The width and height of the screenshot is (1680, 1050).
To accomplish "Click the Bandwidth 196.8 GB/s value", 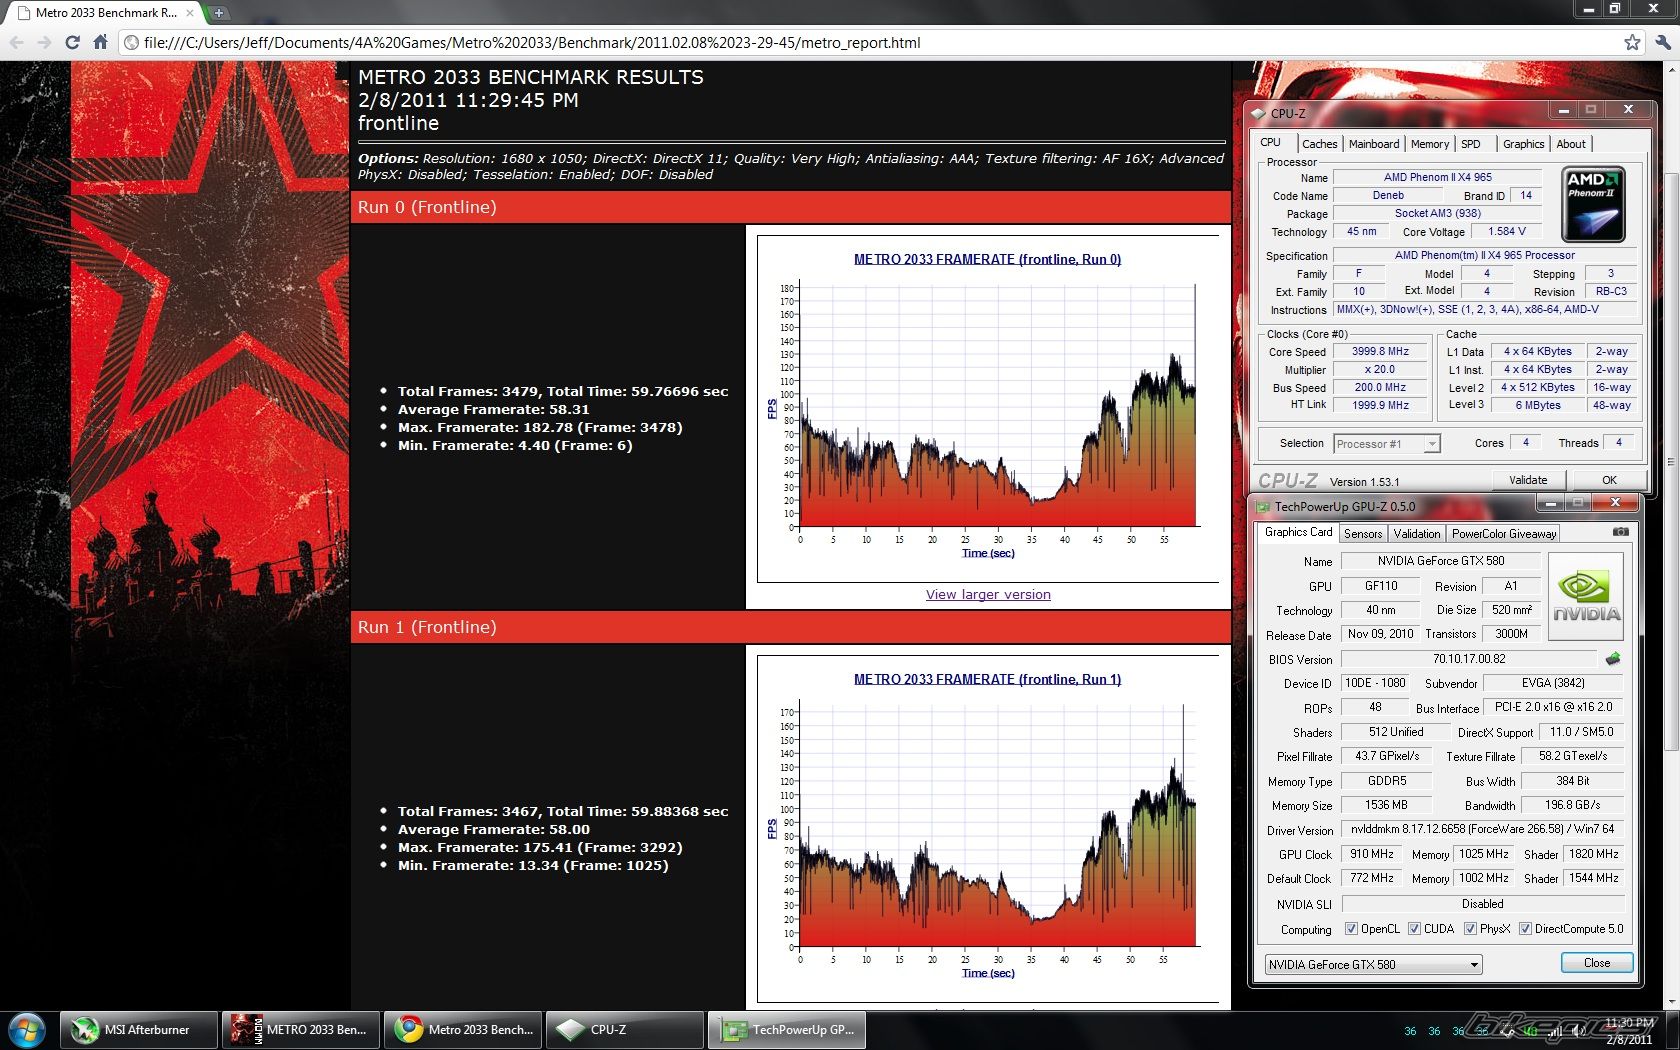I will click(1572, 805).
